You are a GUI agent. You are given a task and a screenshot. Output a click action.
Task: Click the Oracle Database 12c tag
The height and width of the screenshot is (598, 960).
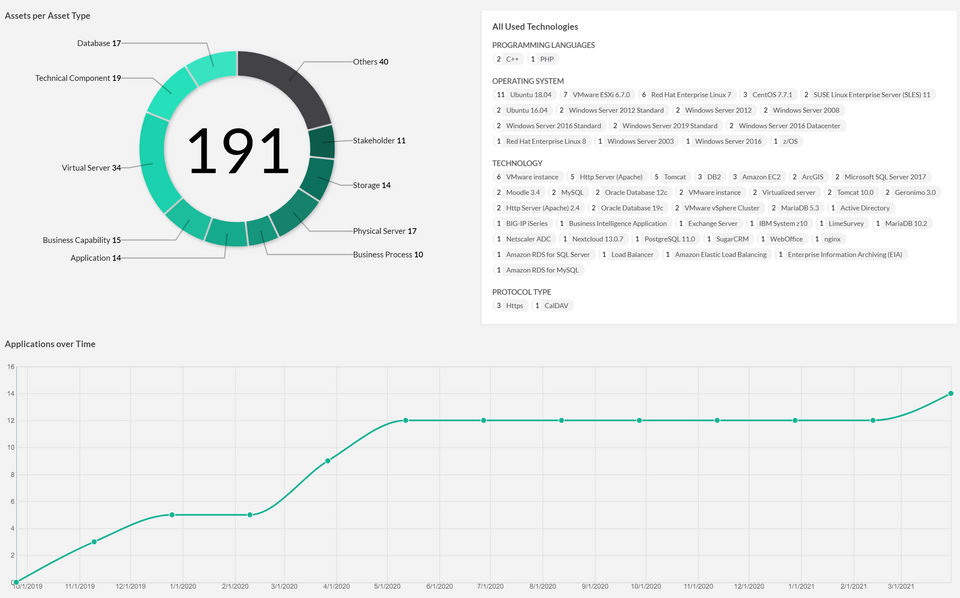click(x=631, y=192)
